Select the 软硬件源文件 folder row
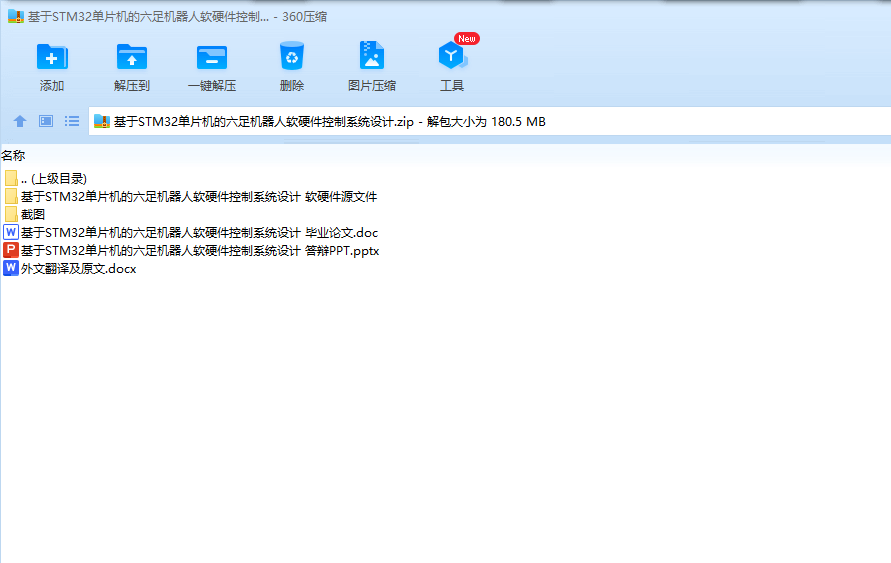This screenshot has height=563, width=891. coord(190,197)
